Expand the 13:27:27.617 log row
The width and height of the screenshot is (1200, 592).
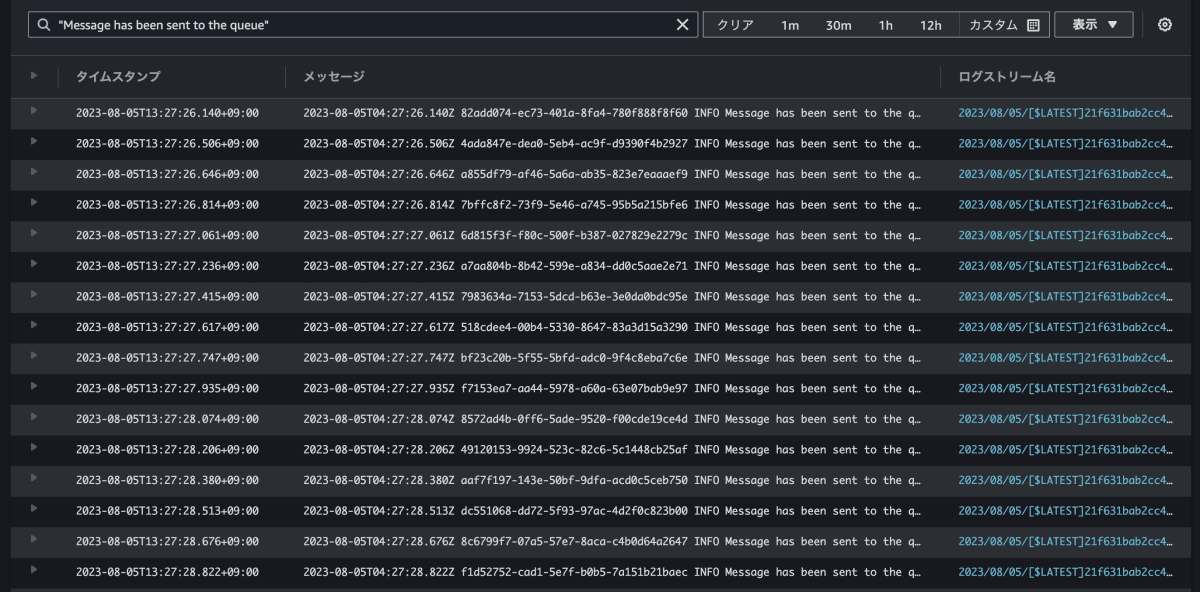click(34, 325)
